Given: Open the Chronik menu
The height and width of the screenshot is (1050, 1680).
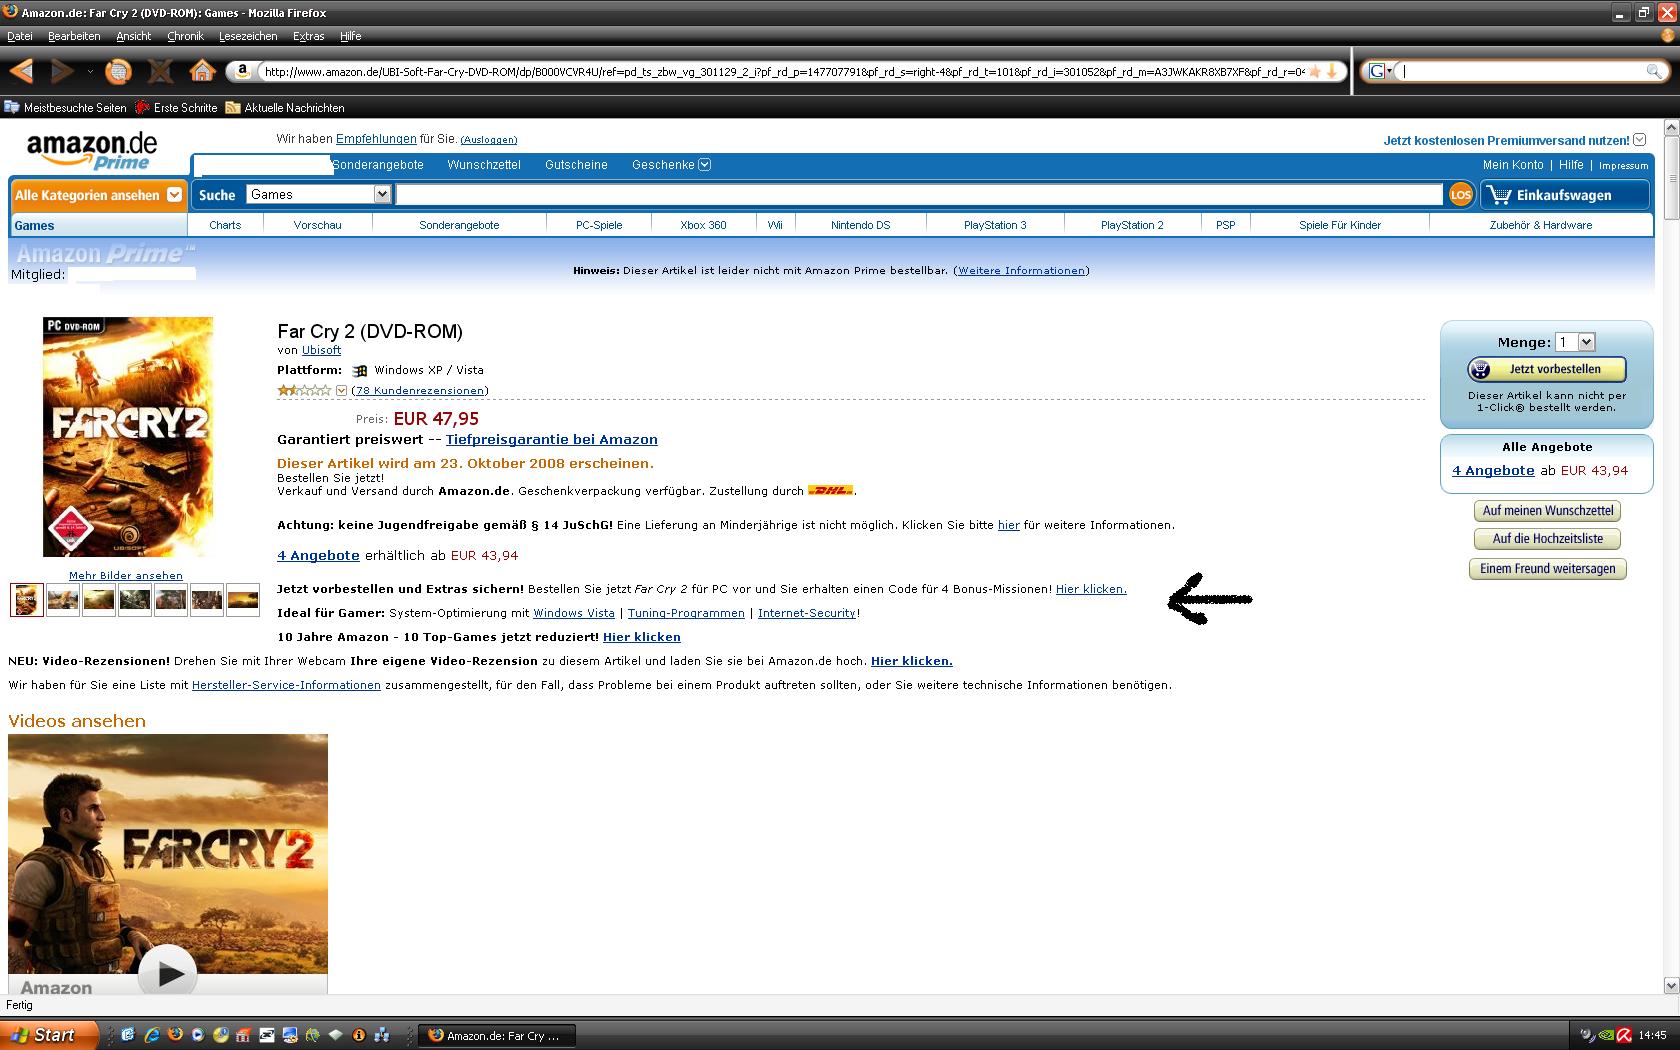Looking at the screenshot, I should pyautogui.click(x=185, y=36).
